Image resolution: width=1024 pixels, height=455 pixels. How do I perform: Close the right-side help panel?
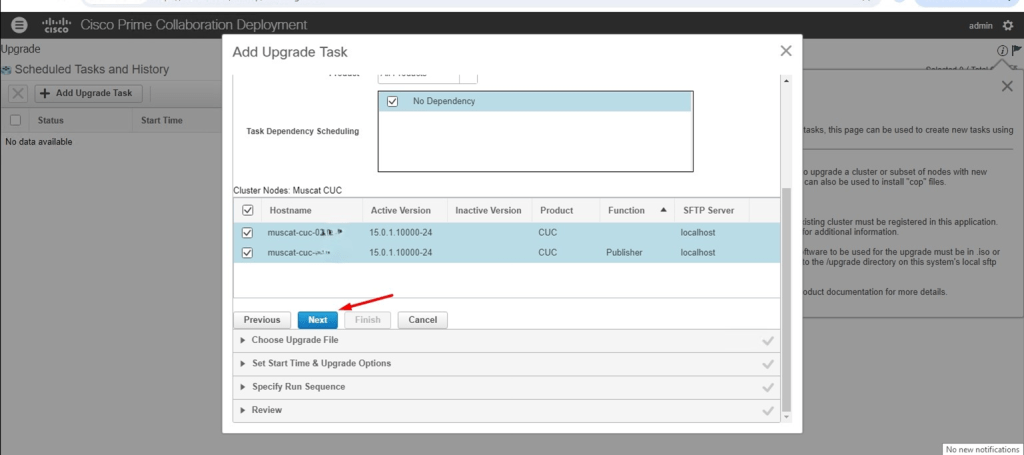[x=1007, y=87]
